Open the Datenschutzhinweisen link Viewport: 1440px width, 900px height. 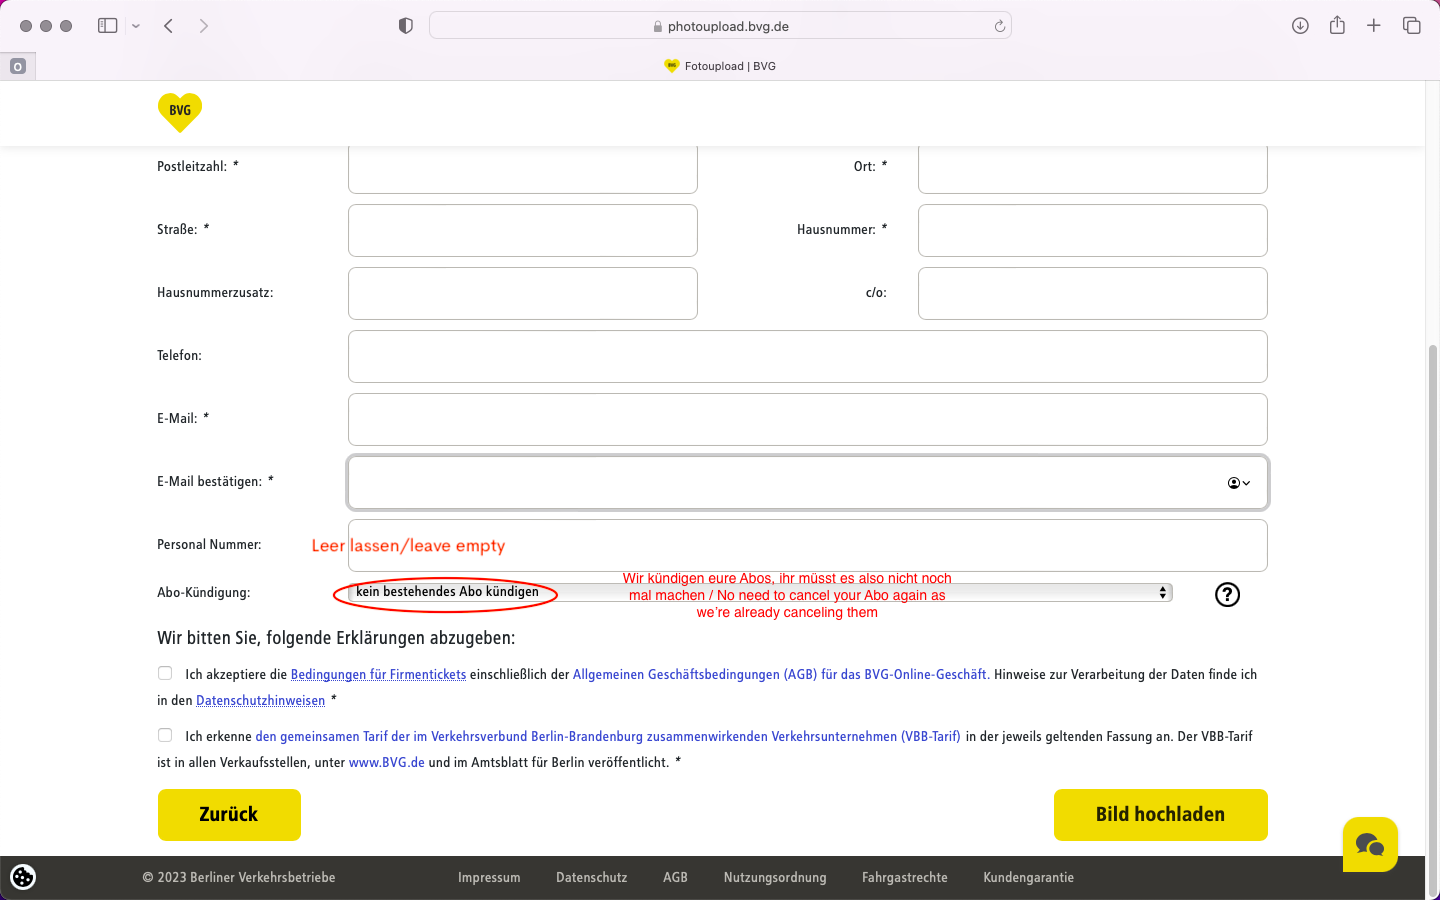261,700
